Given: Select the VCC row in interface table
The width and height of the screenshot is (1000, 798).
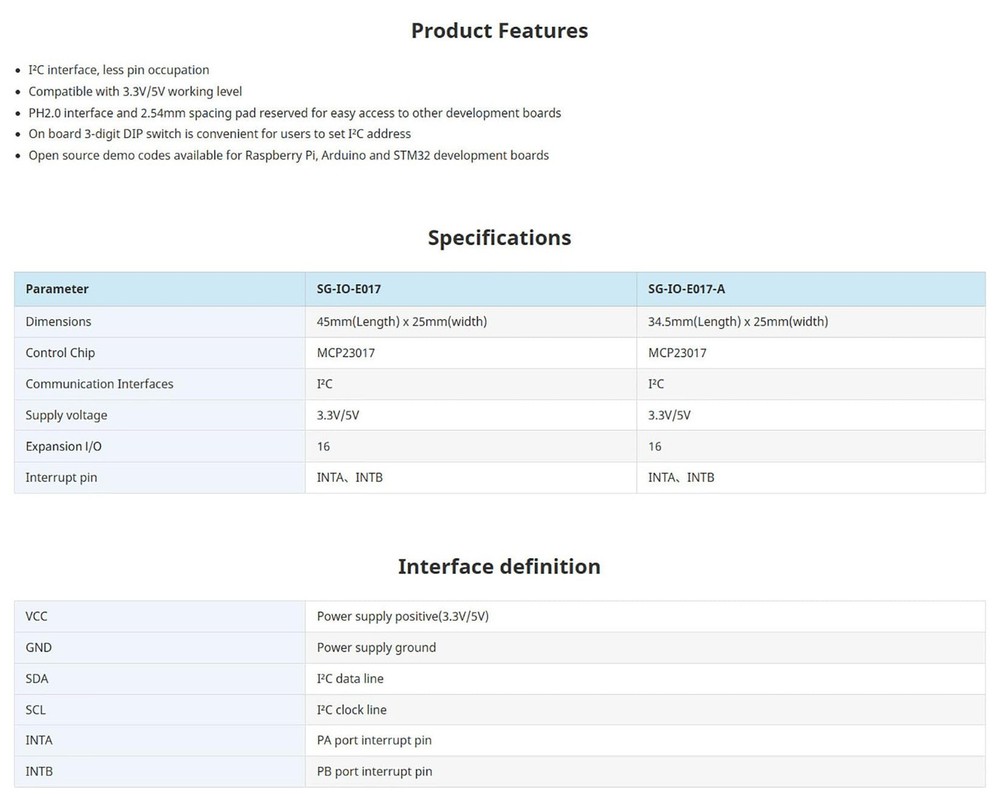Looking at the screenshot, I should [x=37, y=616].
